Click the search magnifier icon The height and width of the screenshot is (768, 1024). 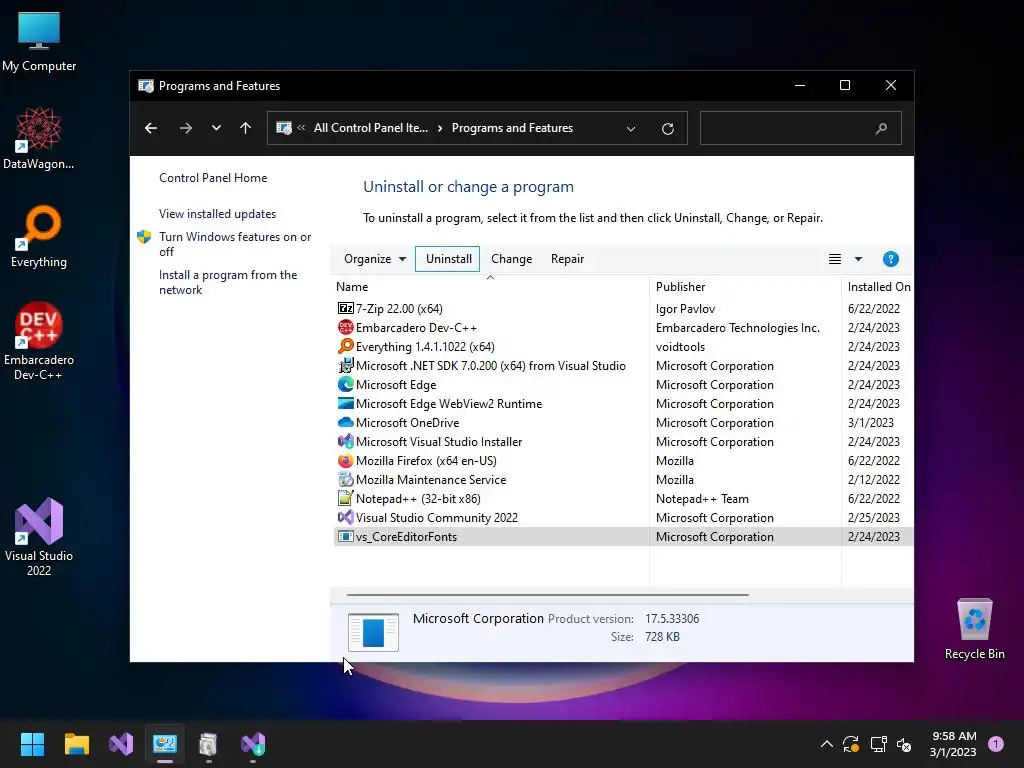[x=881, y=129]
